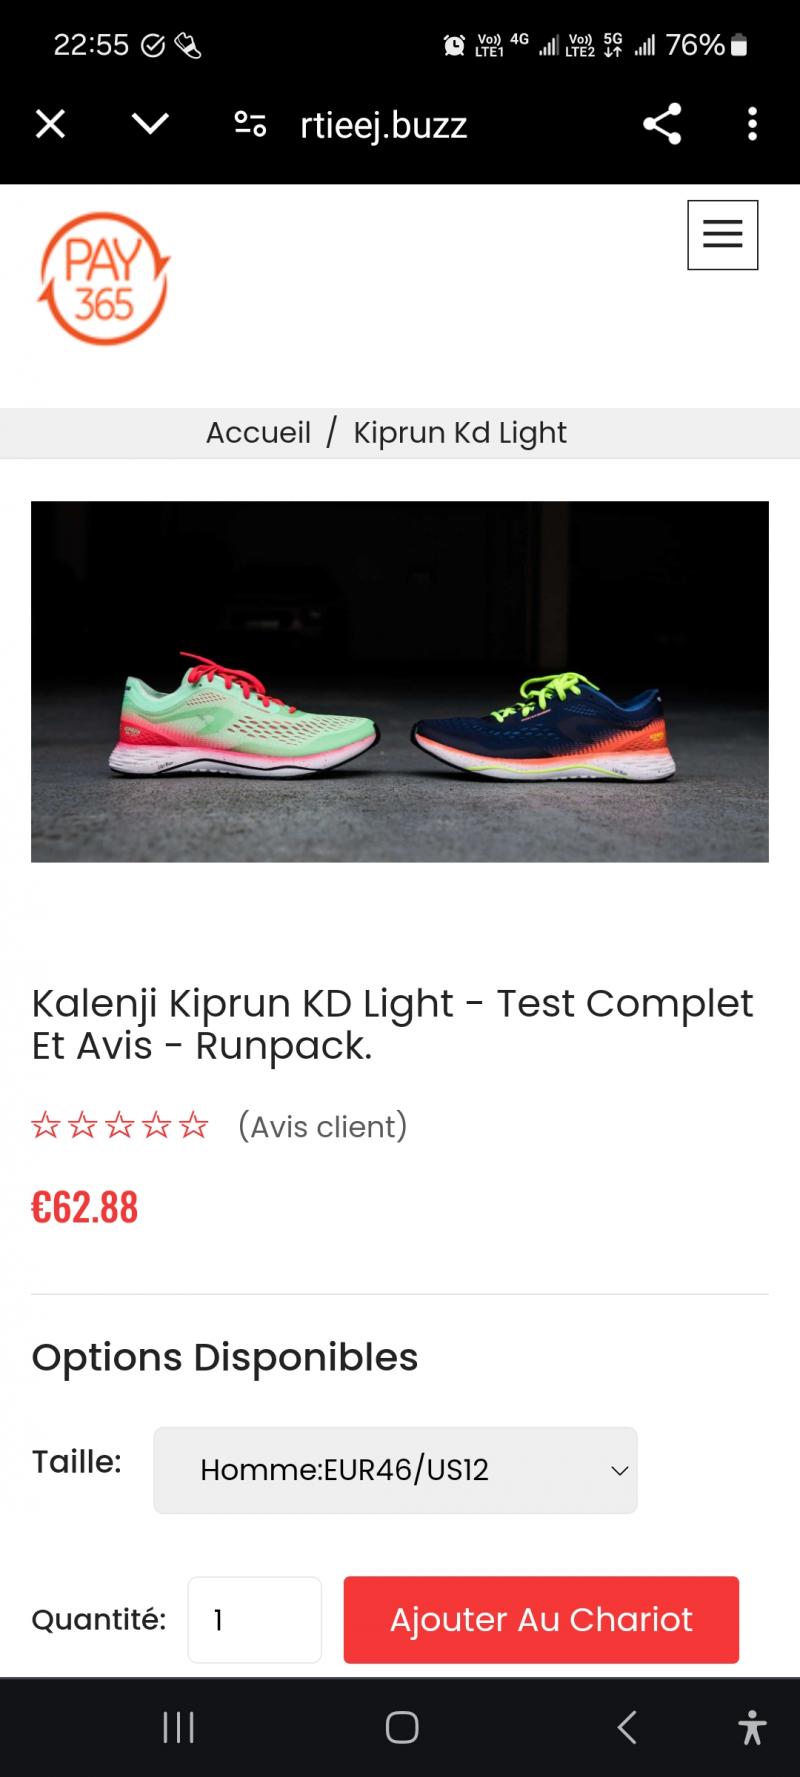Open the three-dot browser menu

752,124
